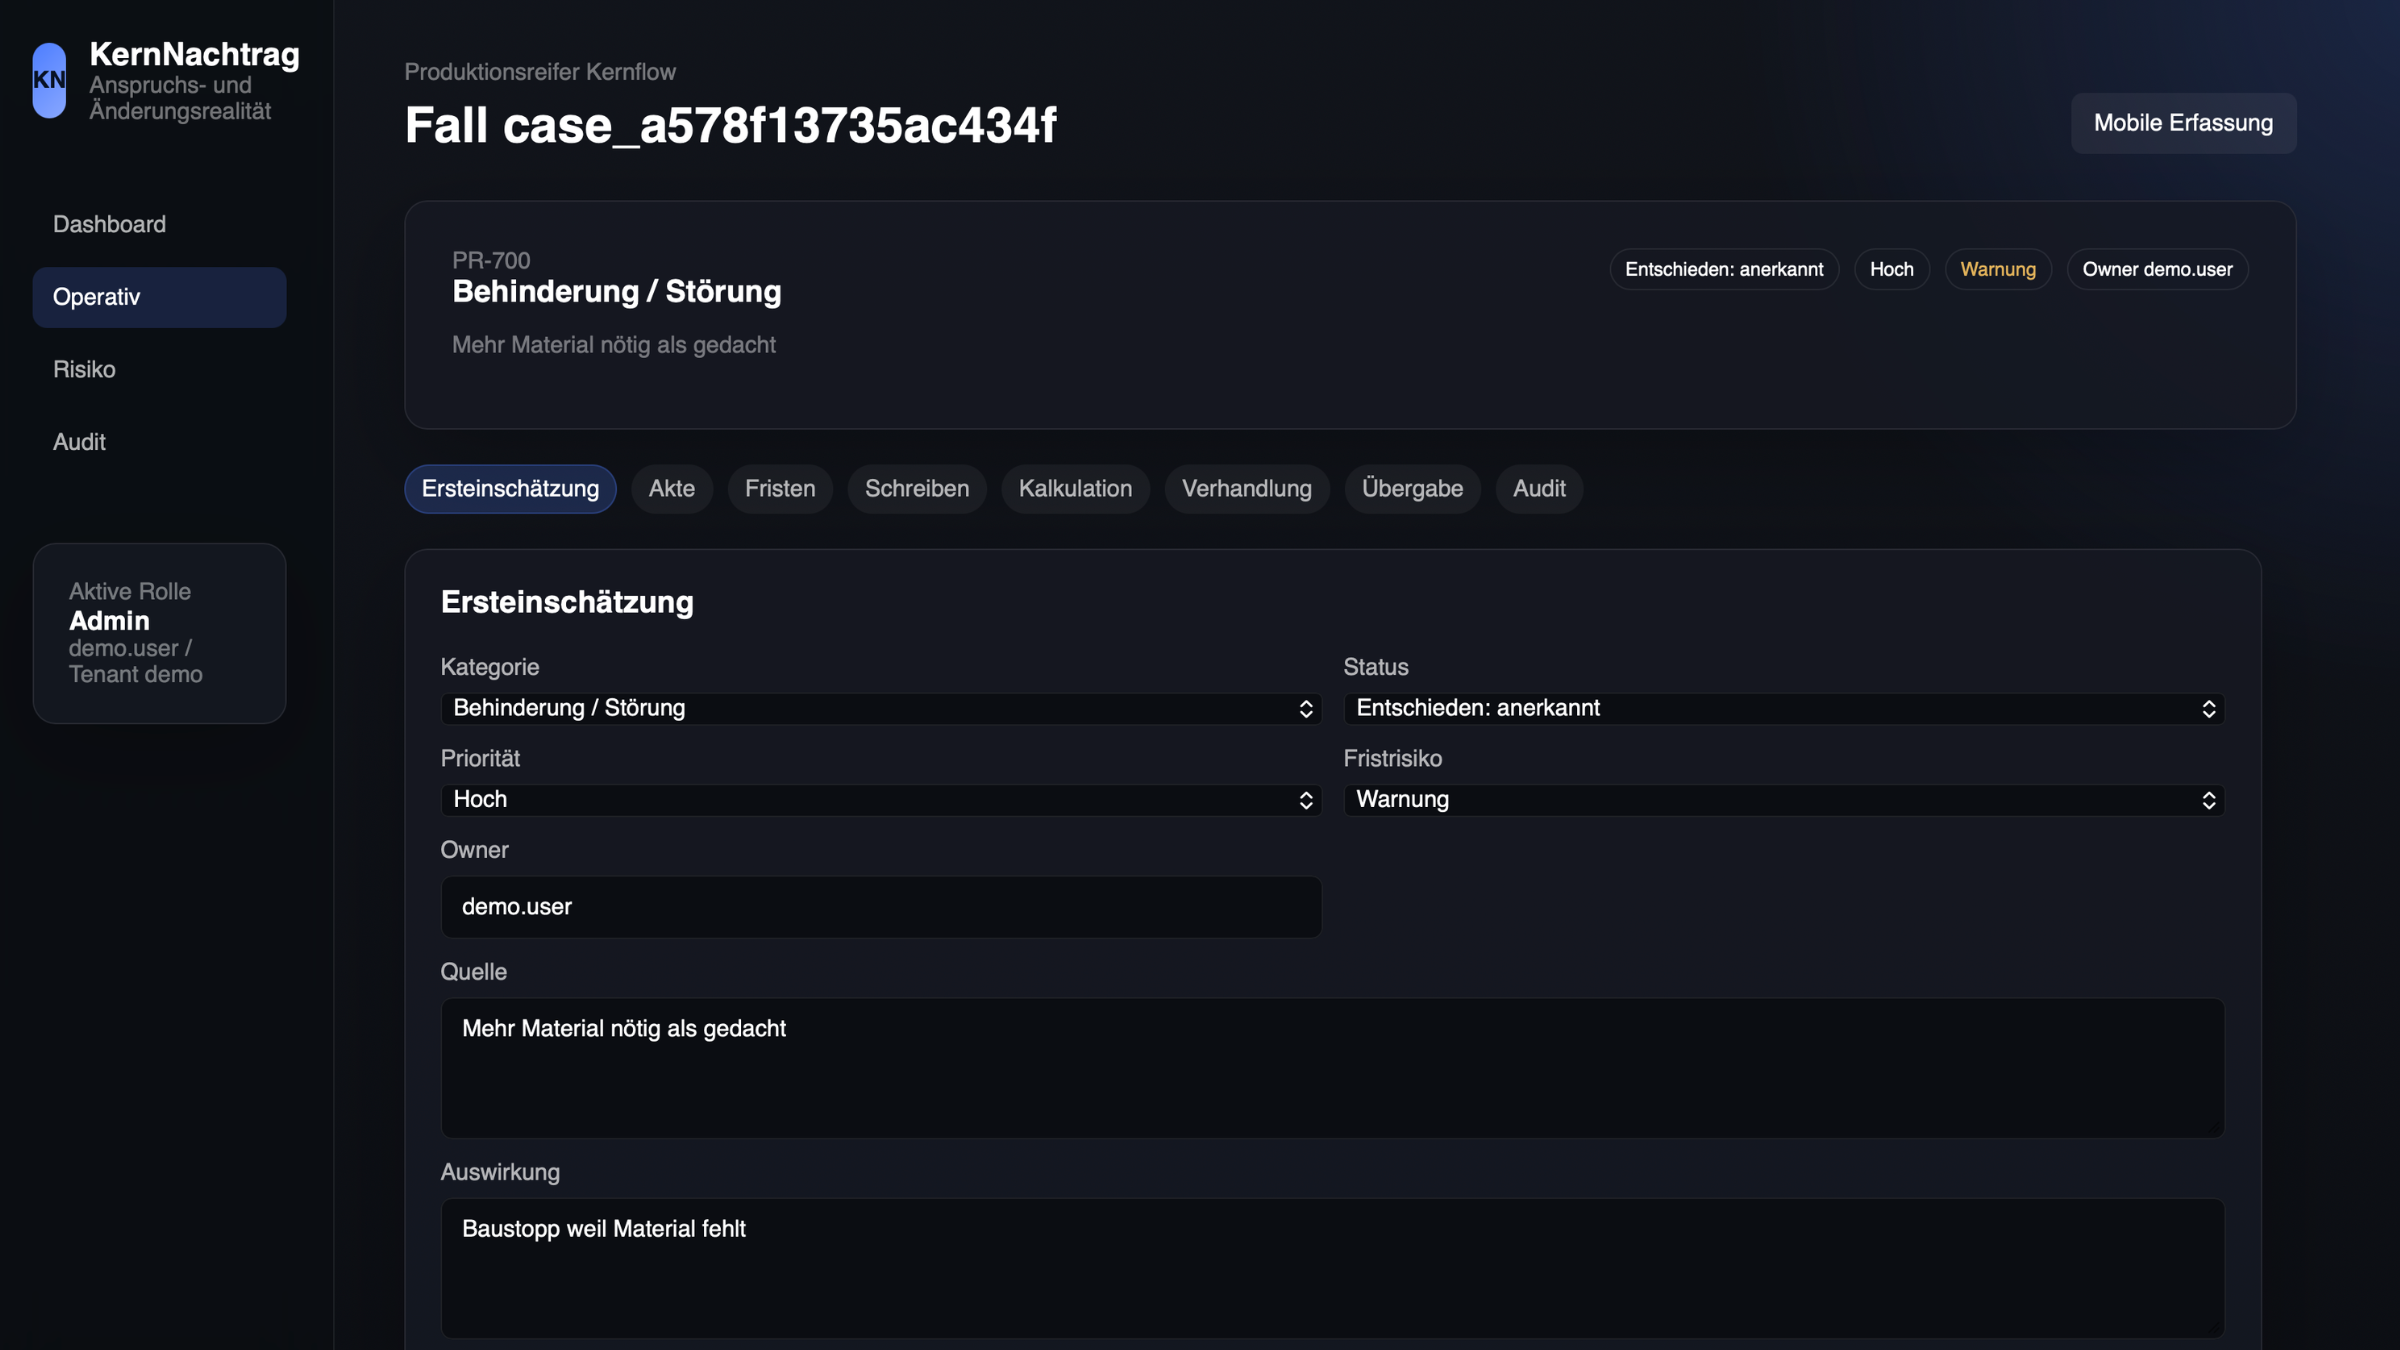Open the Fristrisiko dropdown
The height and width of the screenshot is (1350, 2400).
1783,800
